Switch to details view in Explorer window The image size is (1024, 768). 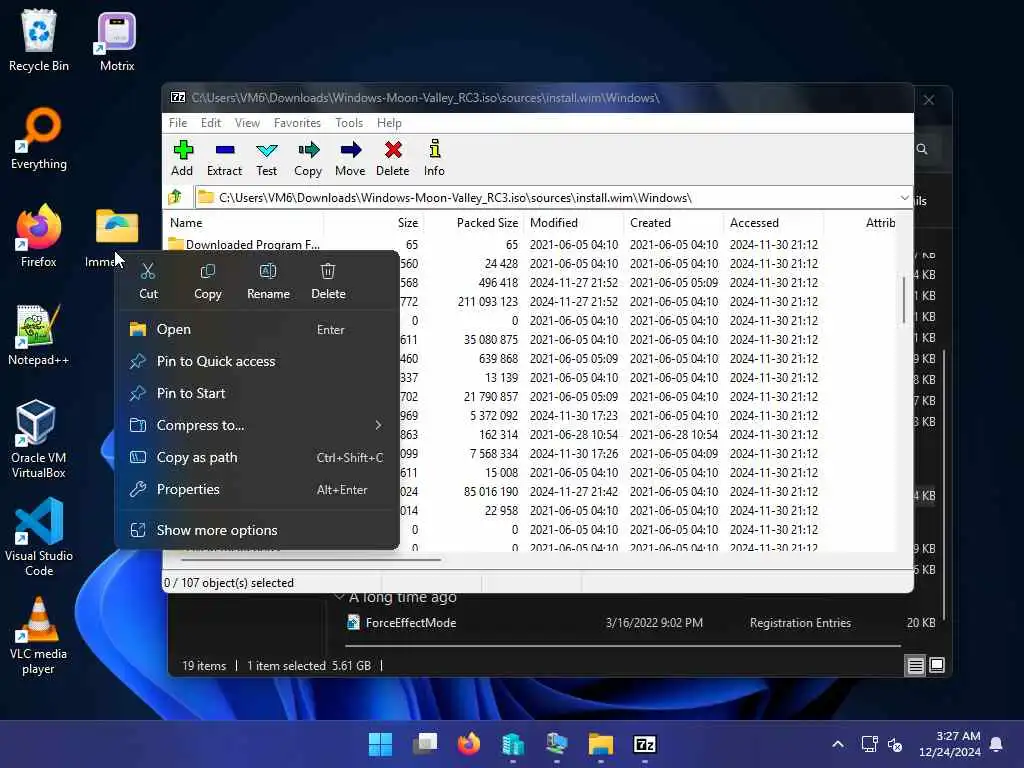[x=916, y=665]
